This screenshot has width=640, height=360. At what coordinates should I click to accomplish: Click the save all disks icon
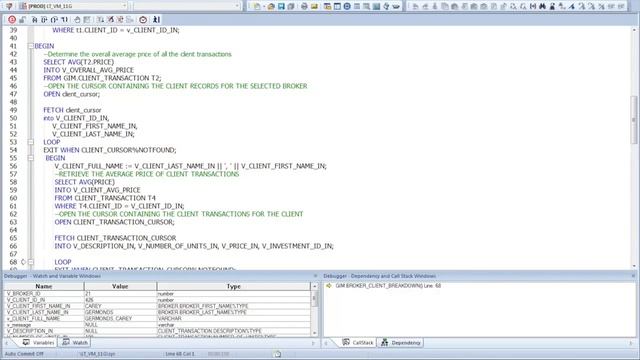pyautogui.click(x=291, y=6)
